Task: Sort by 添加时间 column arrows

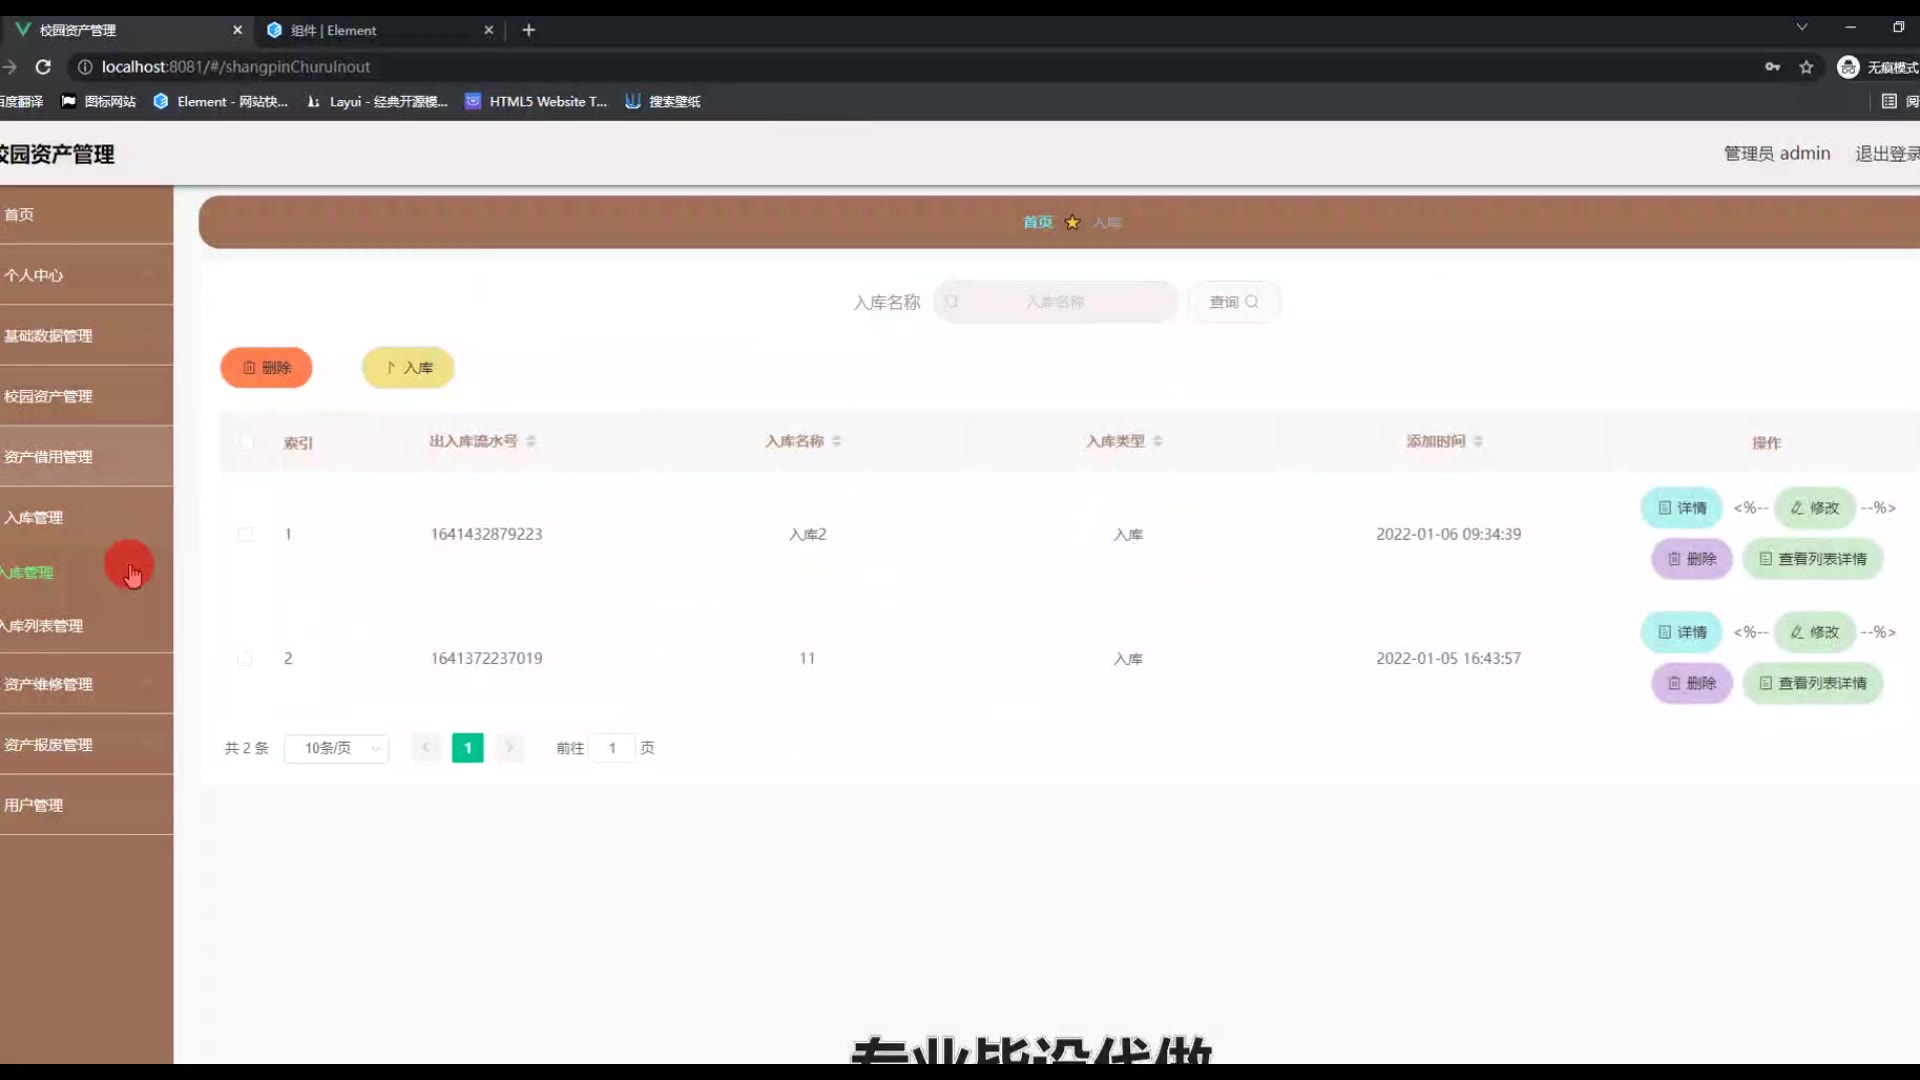Action: click(1478, 441)
